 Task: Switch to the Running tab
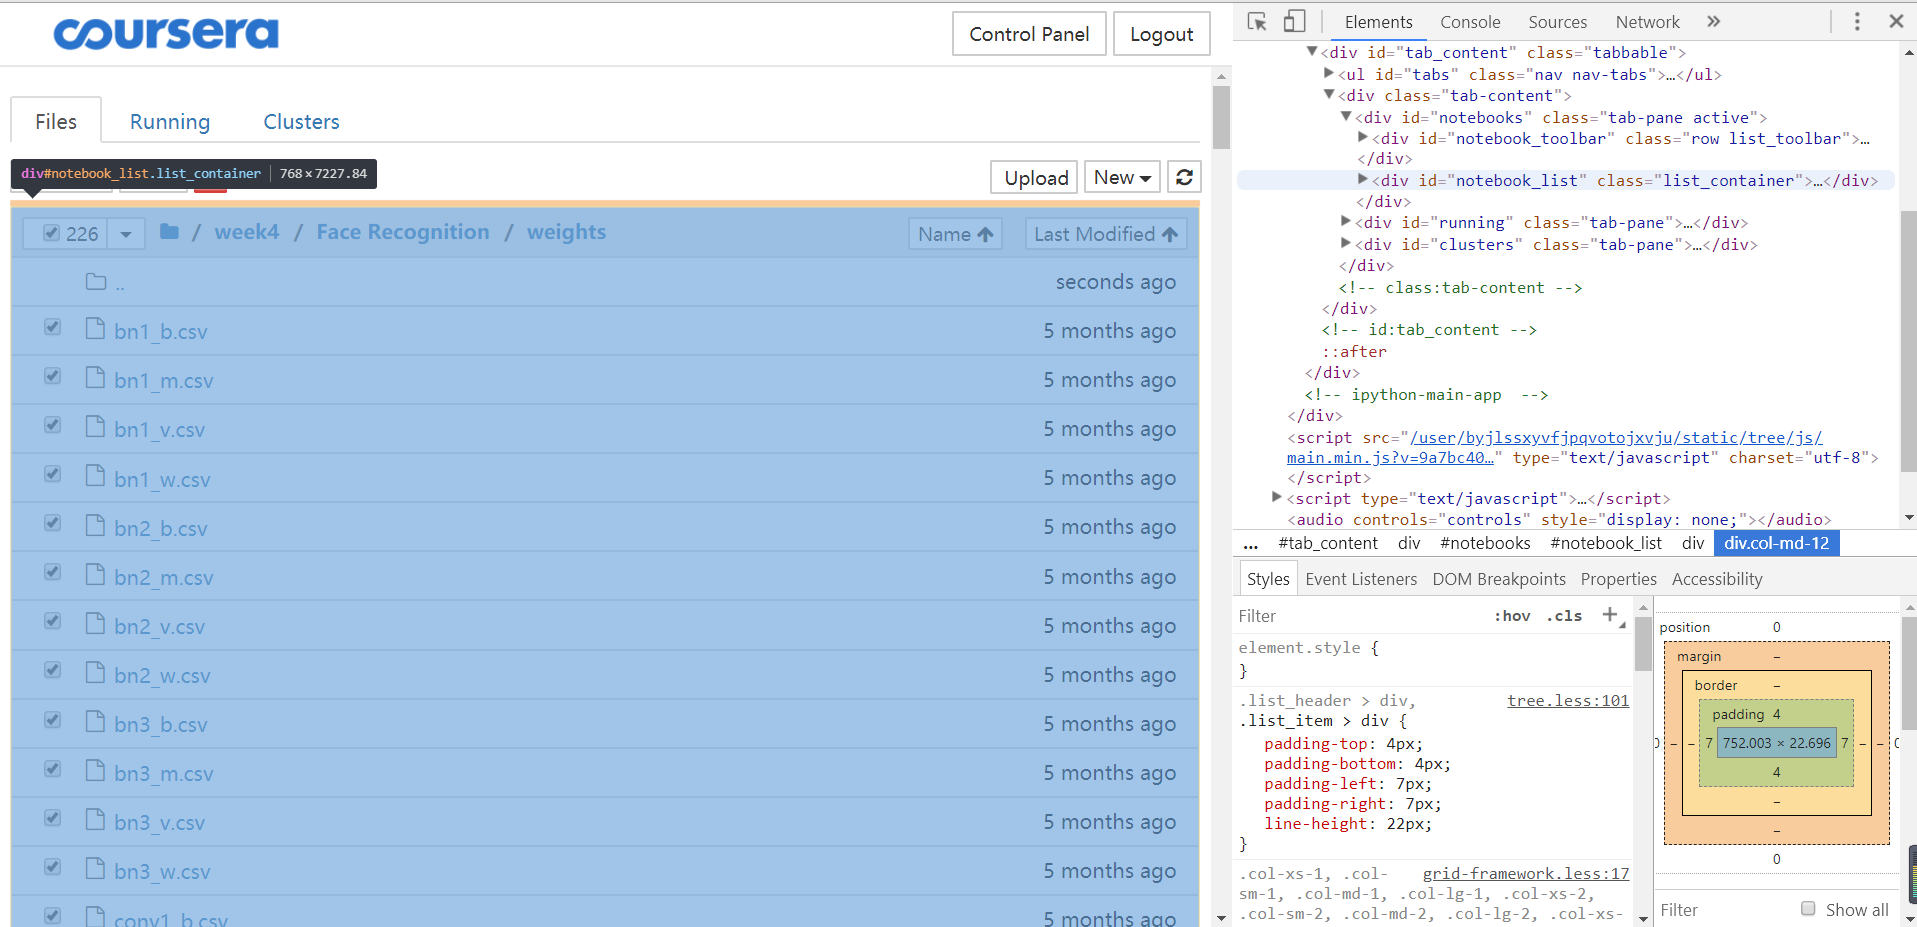(170, 121)
